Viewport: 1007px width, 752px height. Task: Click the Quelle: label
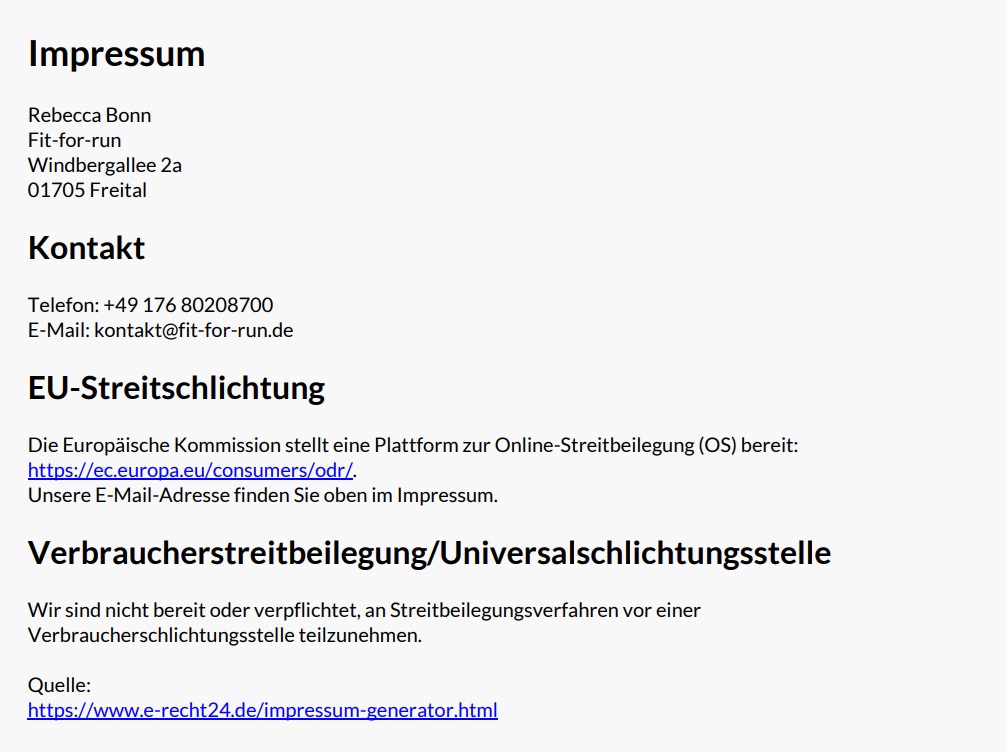point(59,685)
